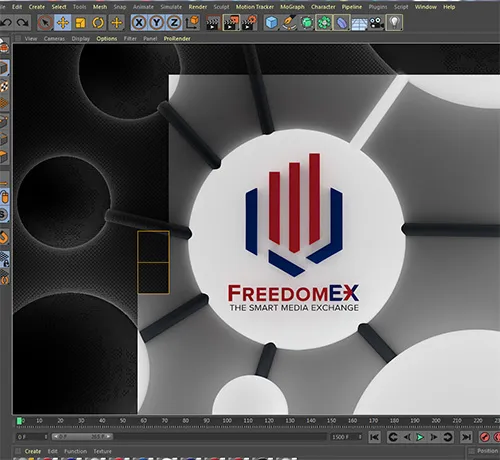Open the viewport Cameras menu
The height and width of the screenshot is (460, 500).
pyautogui.click(x=54, y=39)
